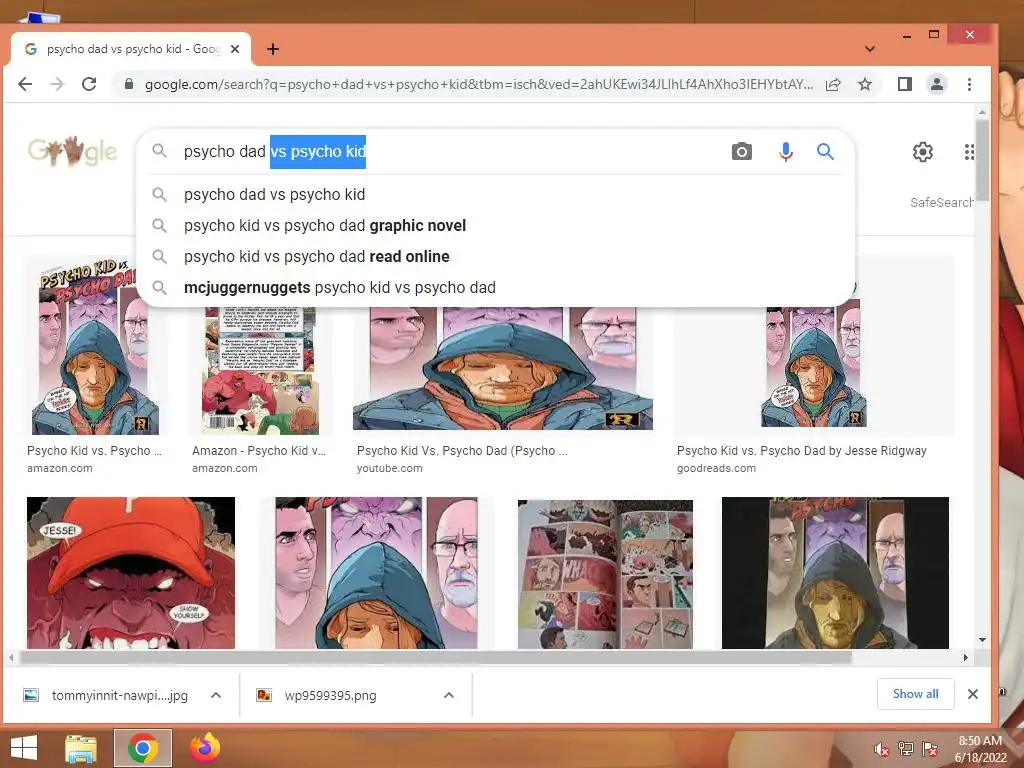Viewport: 1024px width, 768px height.
Task: Open Firefox from the taskbar
Action: point(205,748)
